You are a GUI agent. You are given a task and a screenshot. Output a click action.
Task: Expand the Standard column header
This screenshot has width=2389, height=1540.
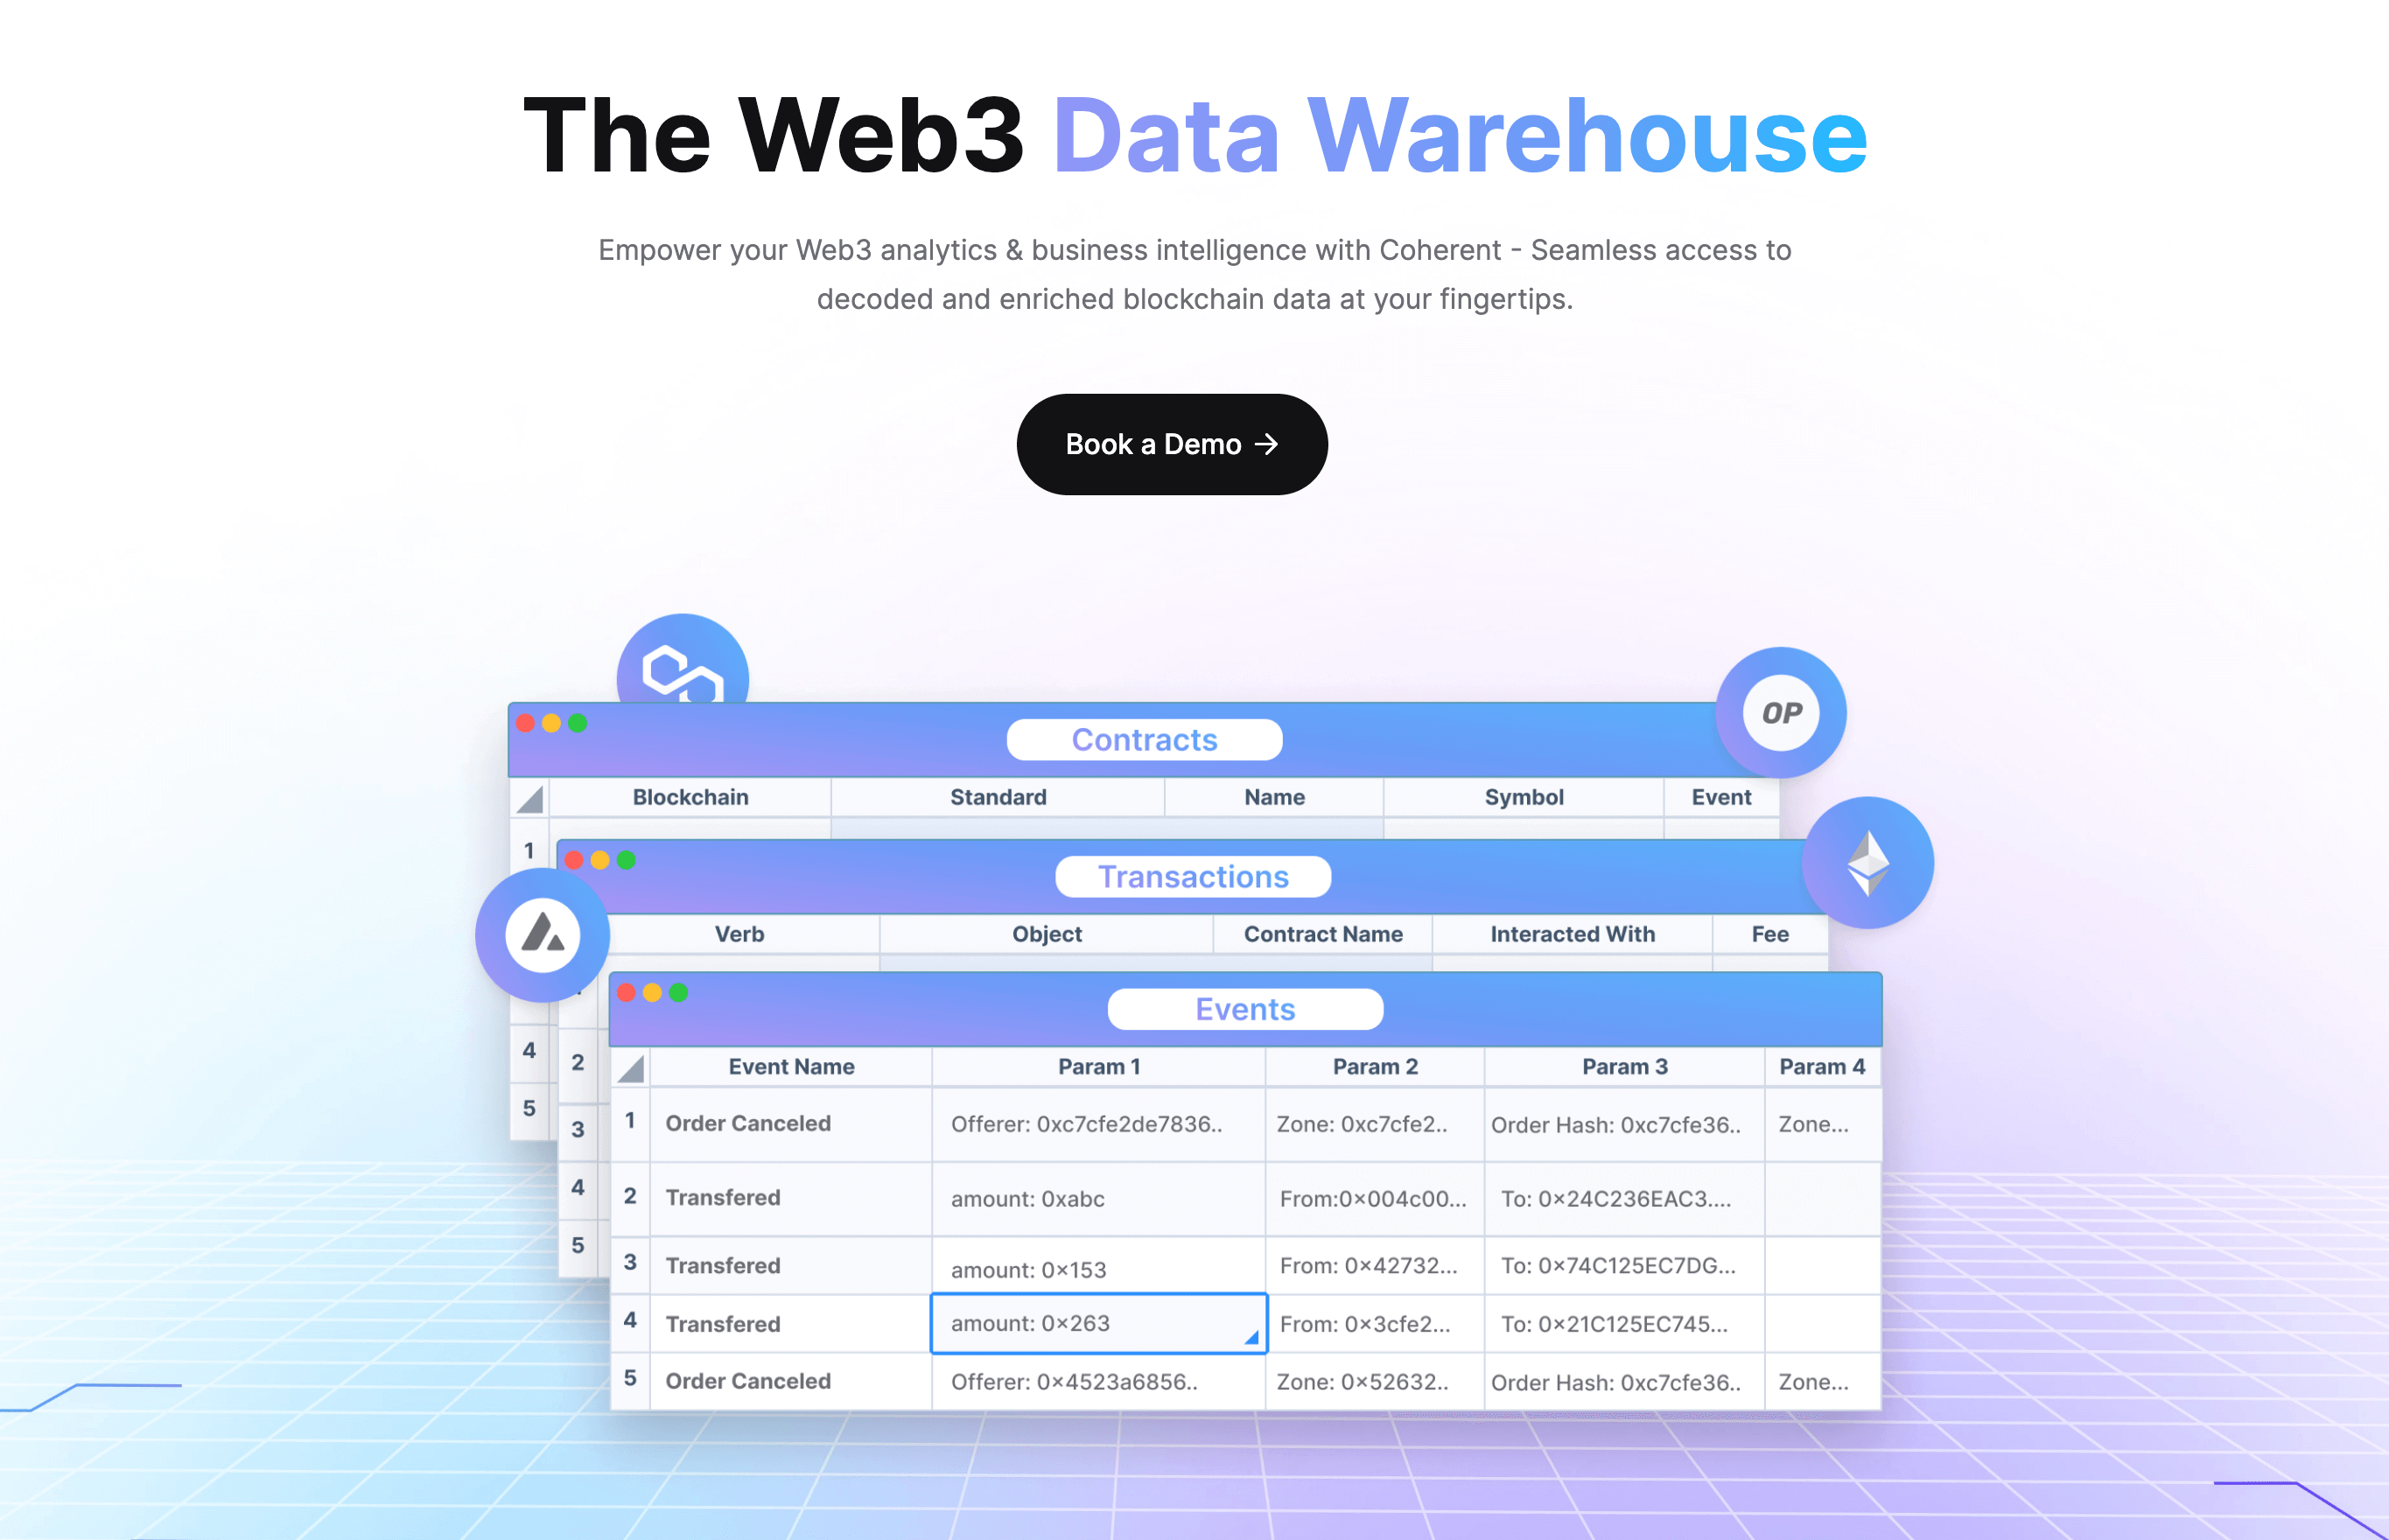pyautogui.click(x=996, y=799)
